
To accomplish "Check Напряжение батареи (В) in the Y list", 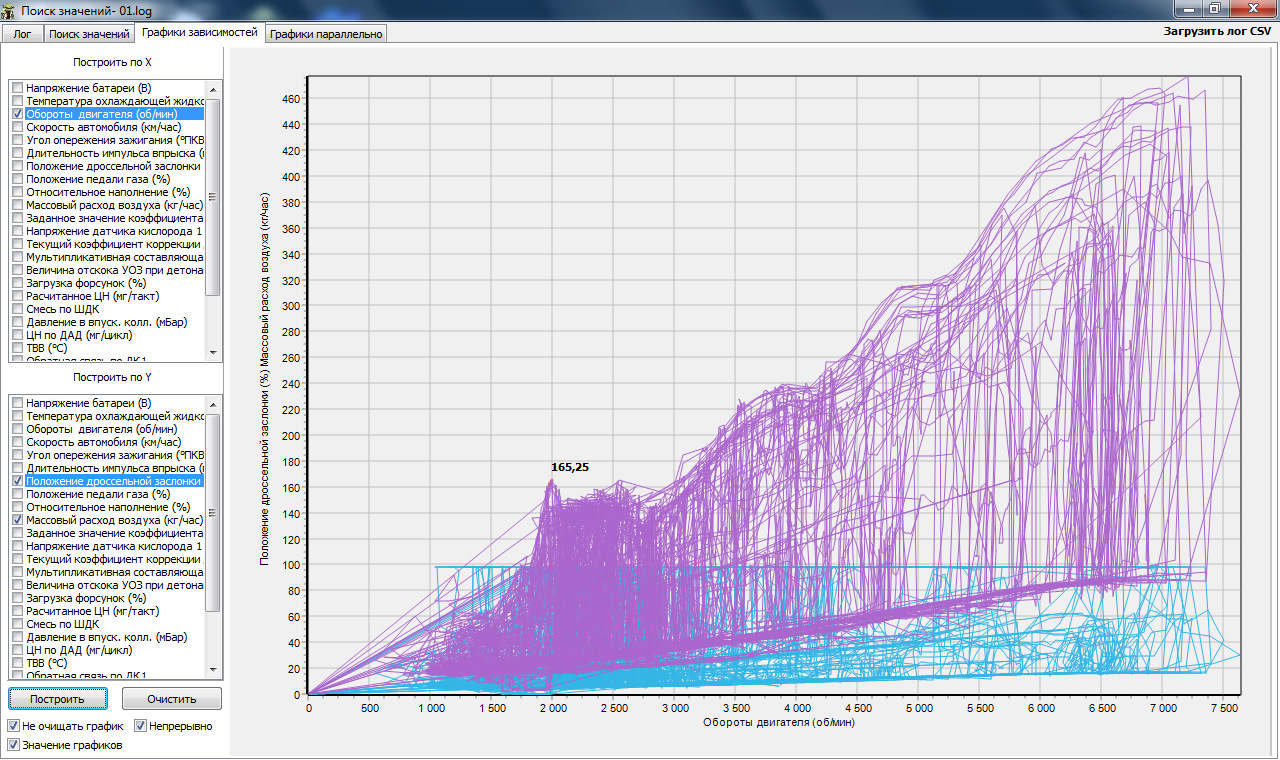I will pos(17,403).
